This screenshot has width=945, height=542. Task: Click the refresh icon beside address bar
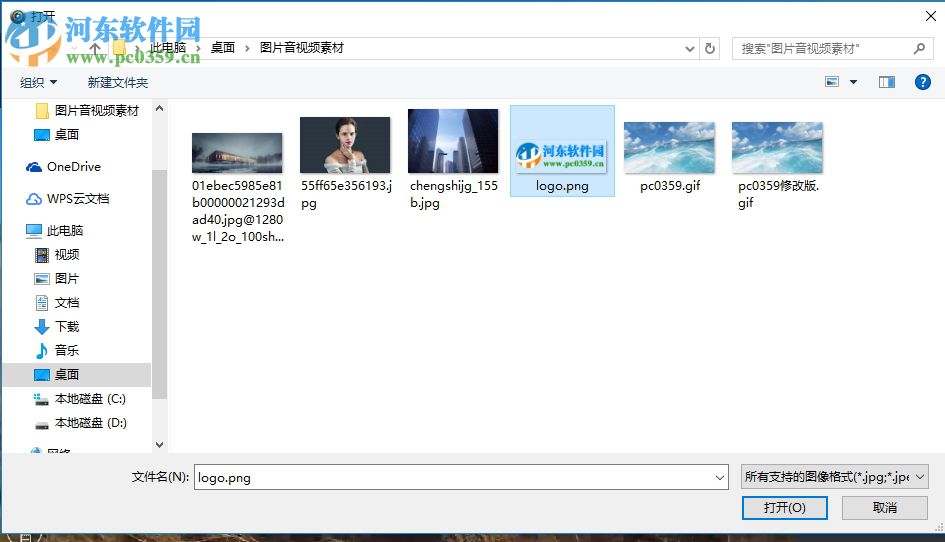pos(710,48)
